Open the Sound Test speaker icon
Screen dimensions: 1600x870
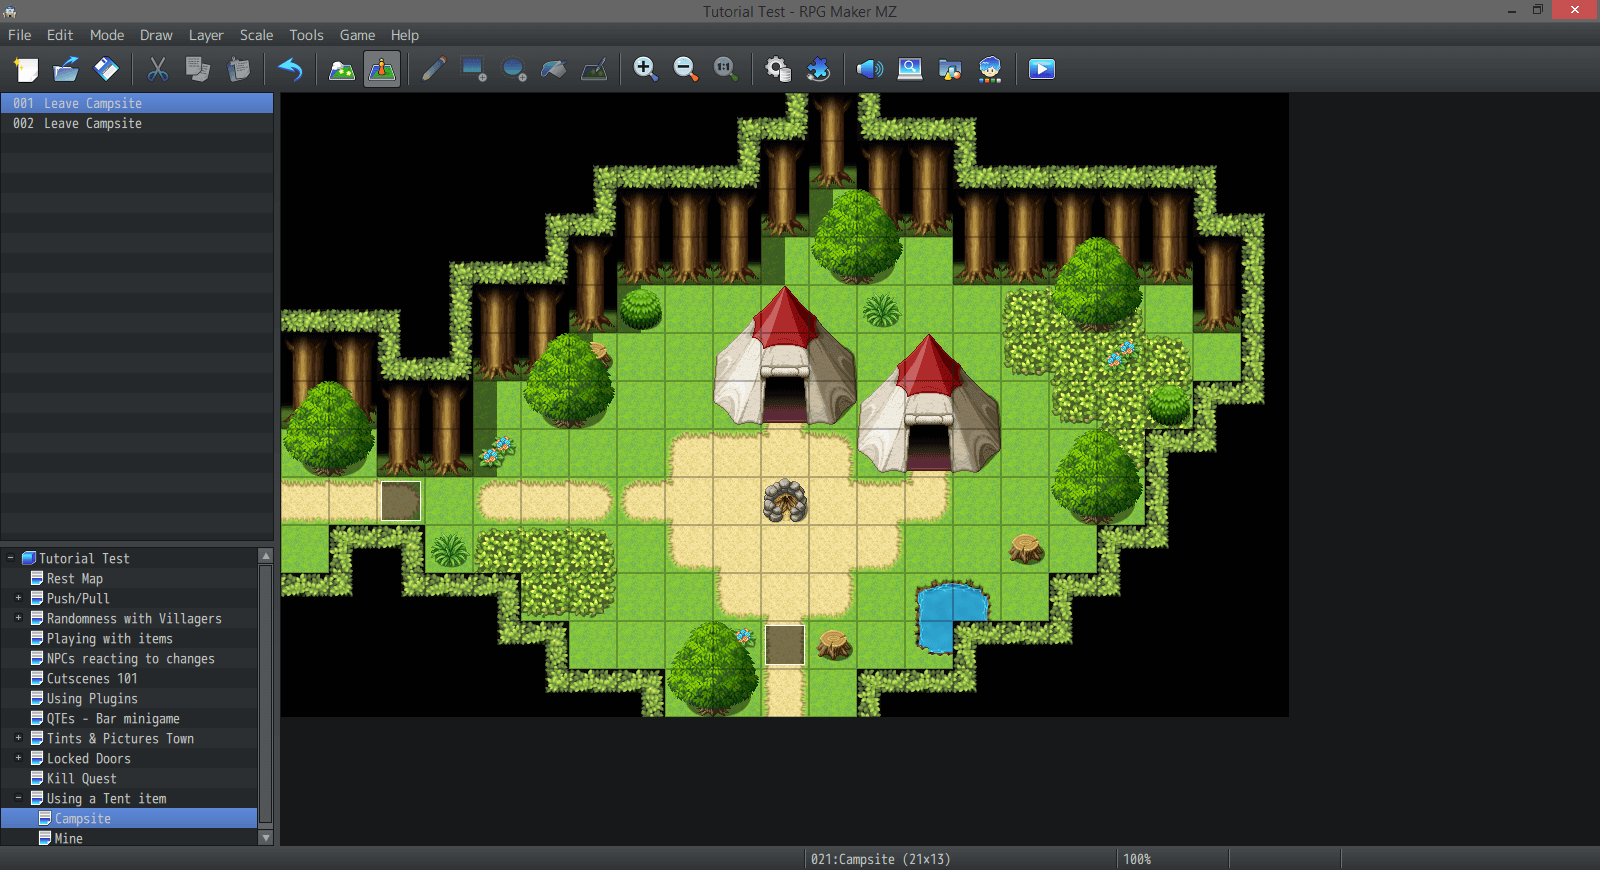click(869, 69)
